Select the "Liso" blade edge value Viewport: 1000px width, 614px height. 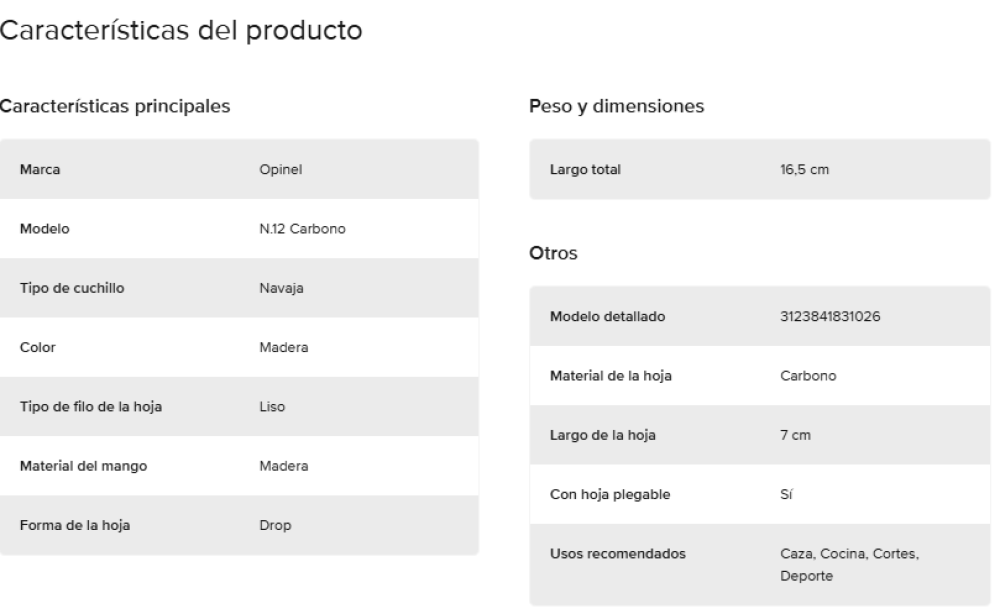click(x=272, y=407)
